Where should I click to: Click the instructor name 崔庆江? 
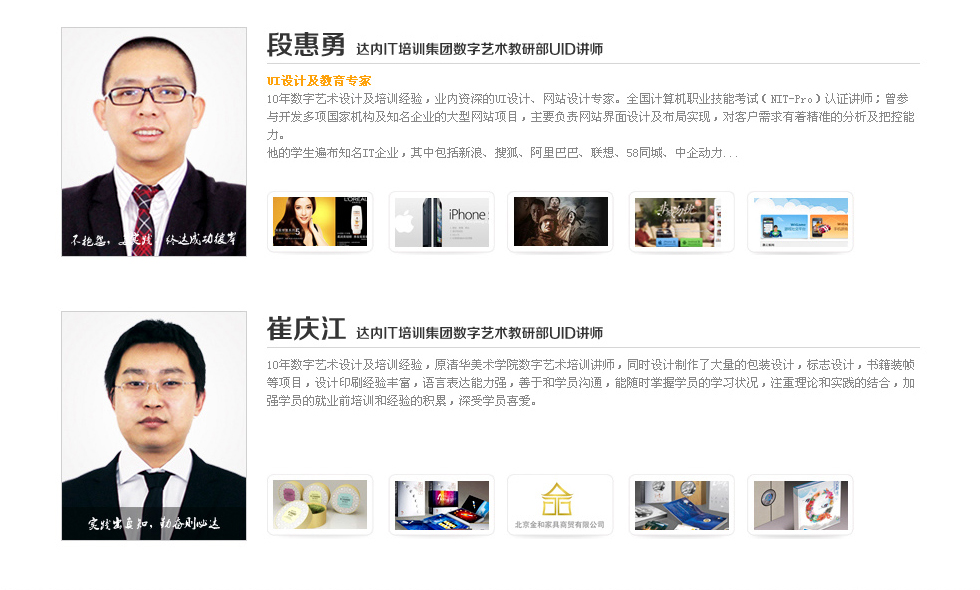[306, 329]
